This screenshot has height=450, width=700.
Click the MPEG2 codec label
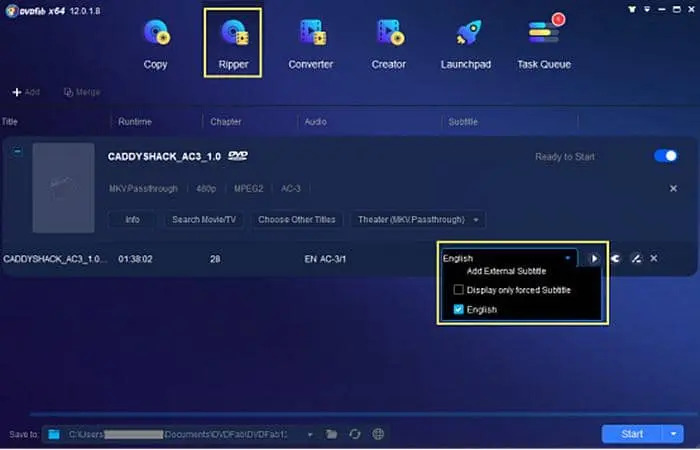248,188
